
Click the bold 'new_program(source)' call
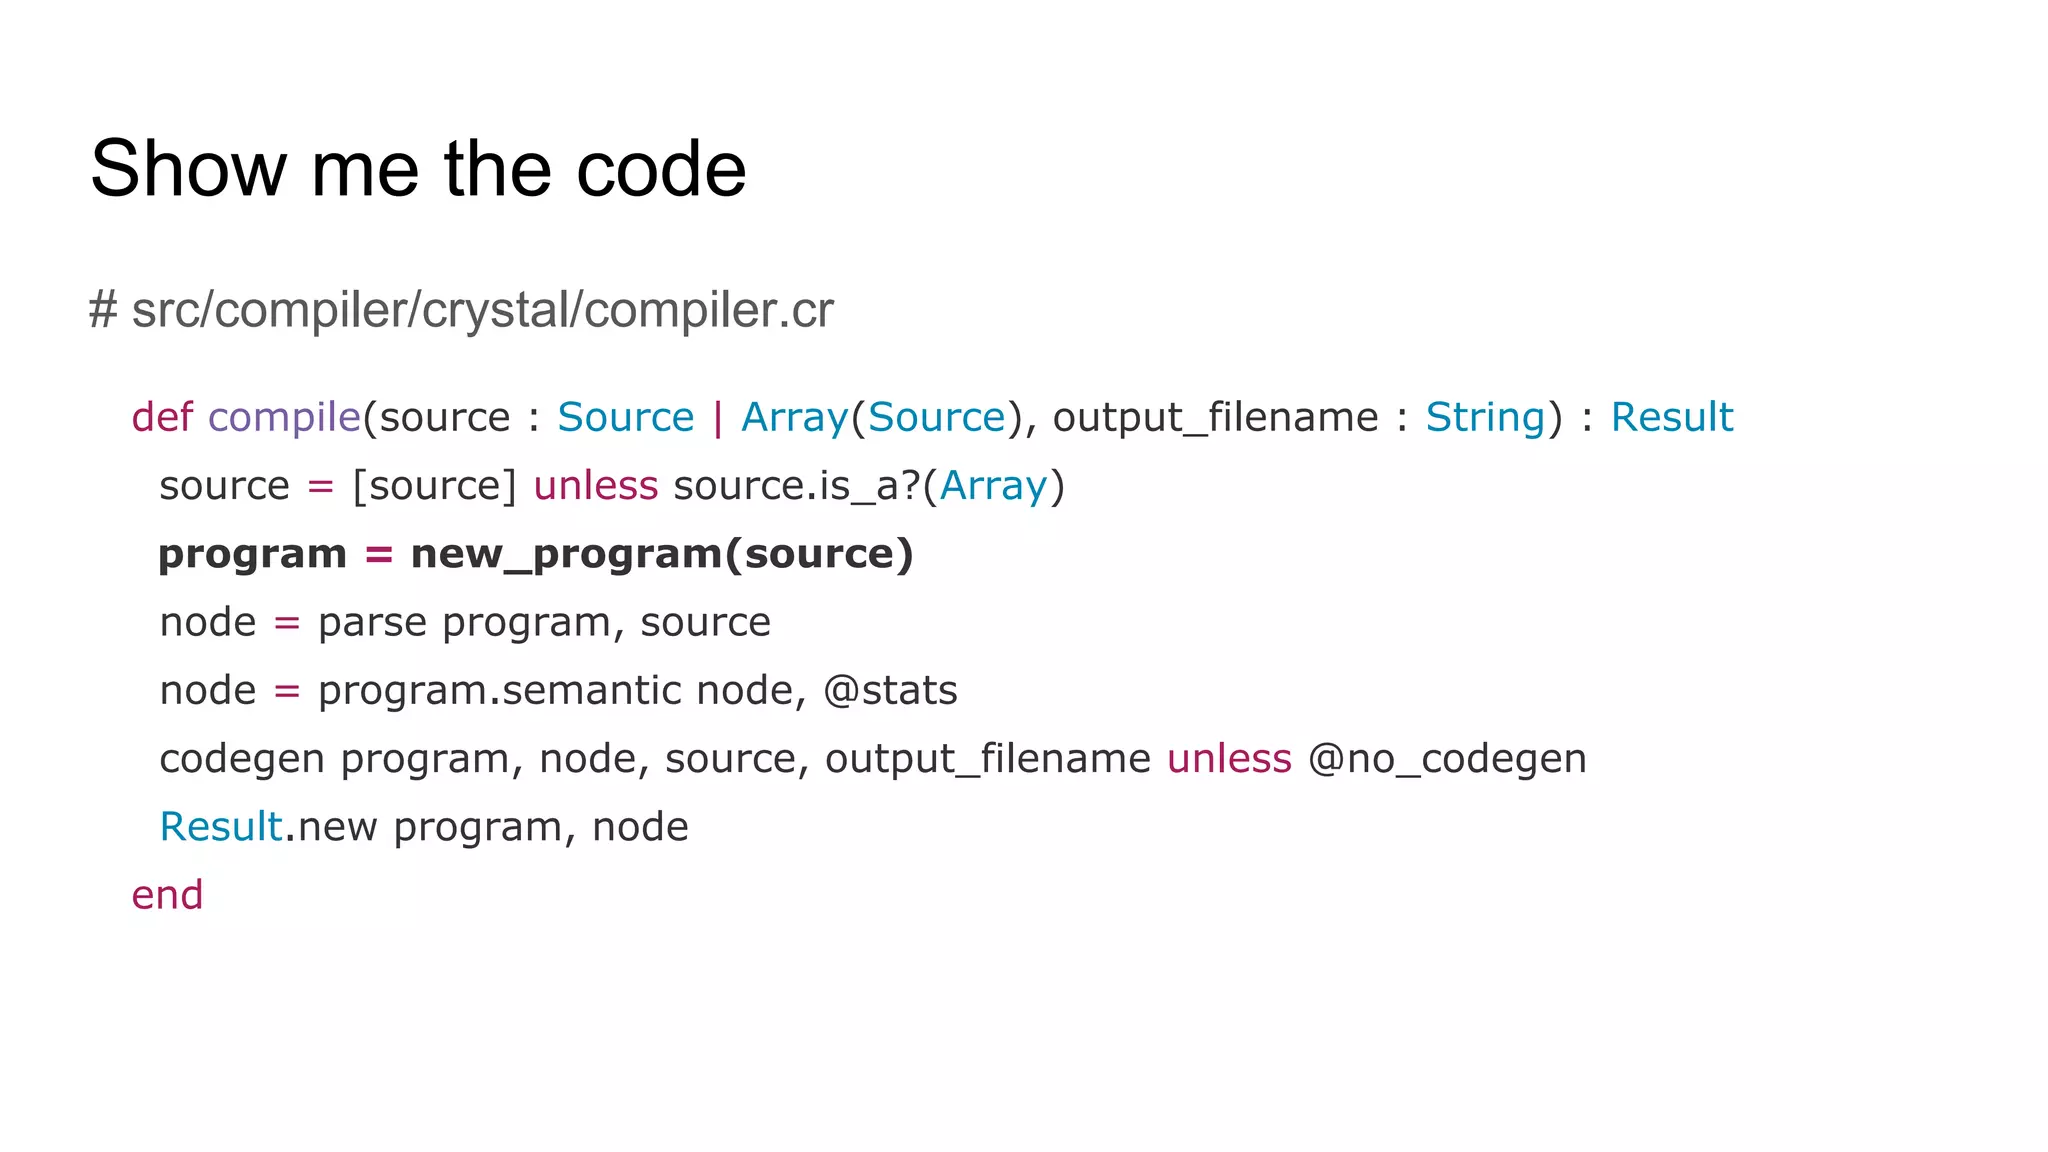pos(662,554)
